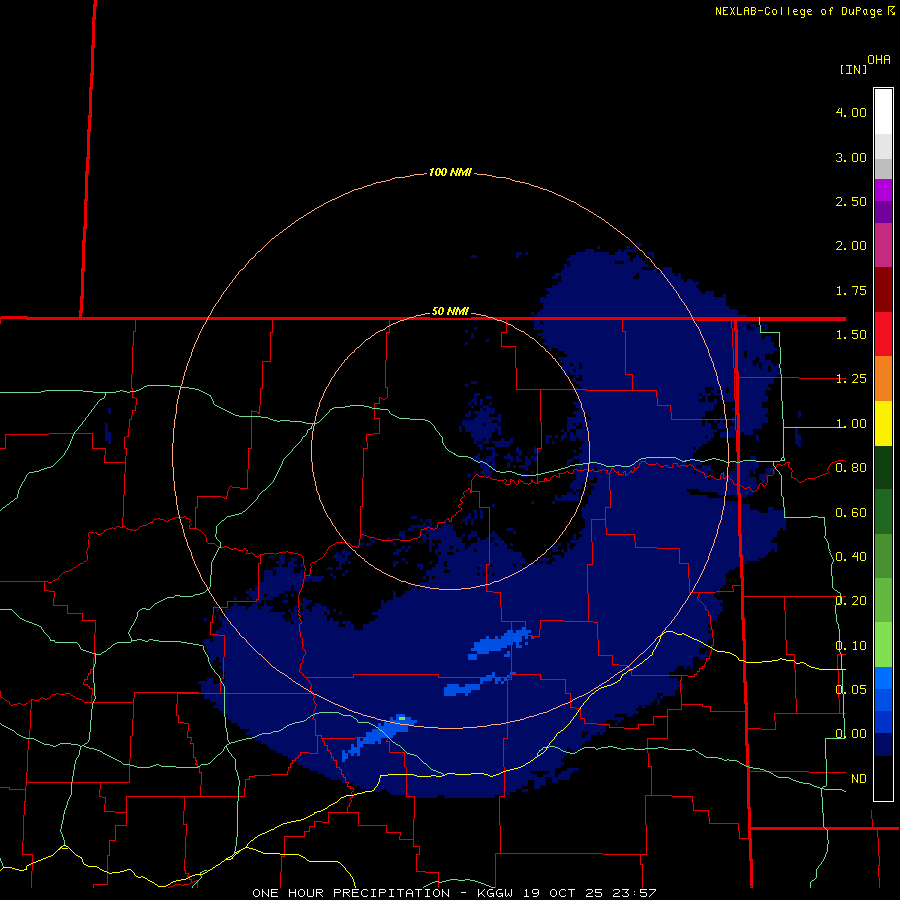Viewport: 900px width, 900px height.
Task: Click the 0.05 legend value
Action: (851, 689)
